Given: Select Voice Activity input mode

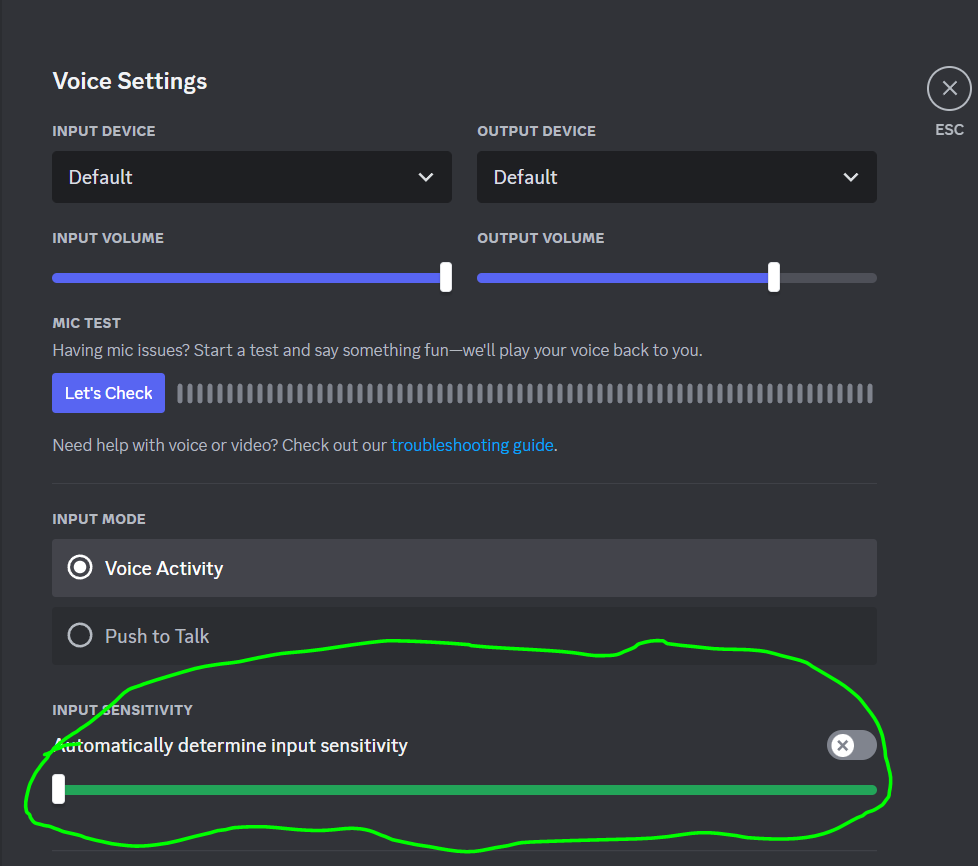Looking at the screenshot, I should click(x=465, y=568).
